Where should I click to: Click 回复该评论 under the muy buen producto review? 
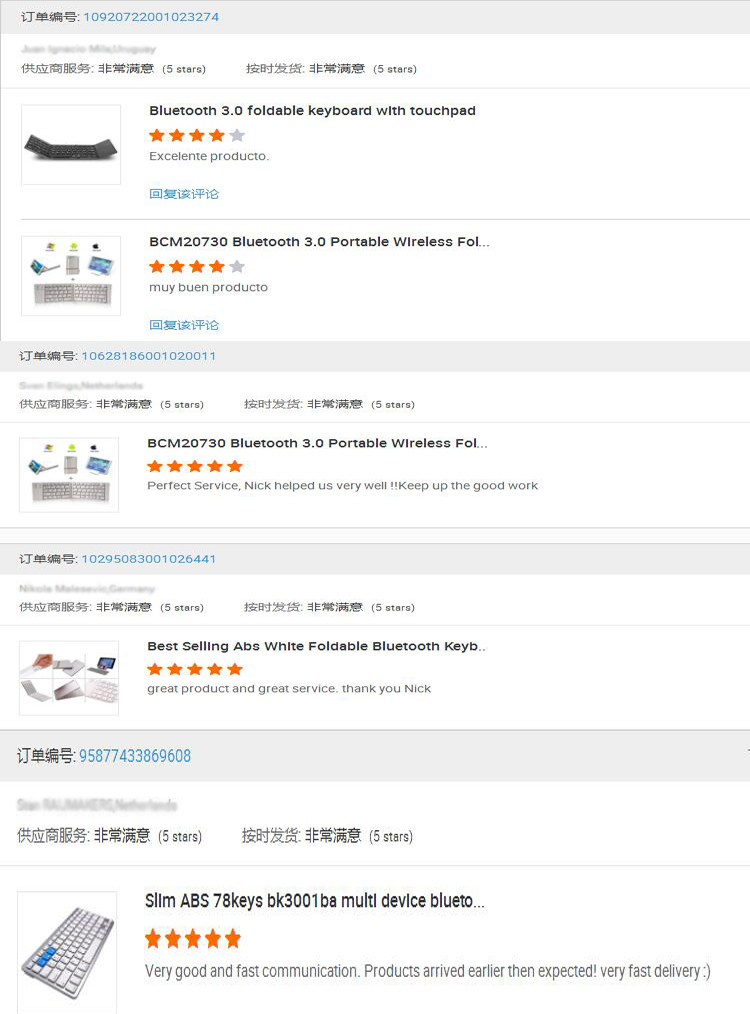pyautogui.click(x=183, y=324)
